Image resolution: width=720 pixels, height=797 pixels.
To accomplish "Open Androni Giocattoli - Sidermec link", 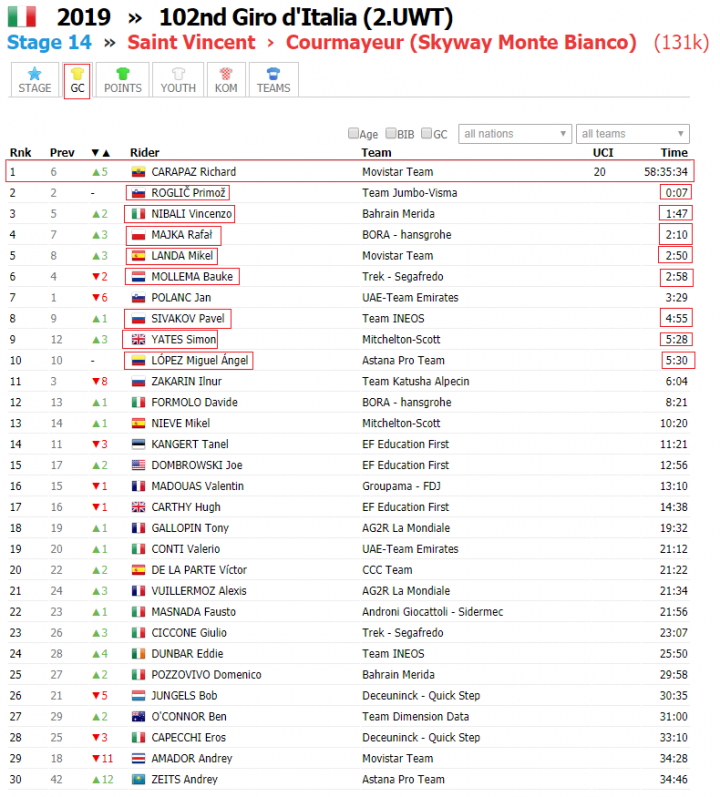I will 432,611.
